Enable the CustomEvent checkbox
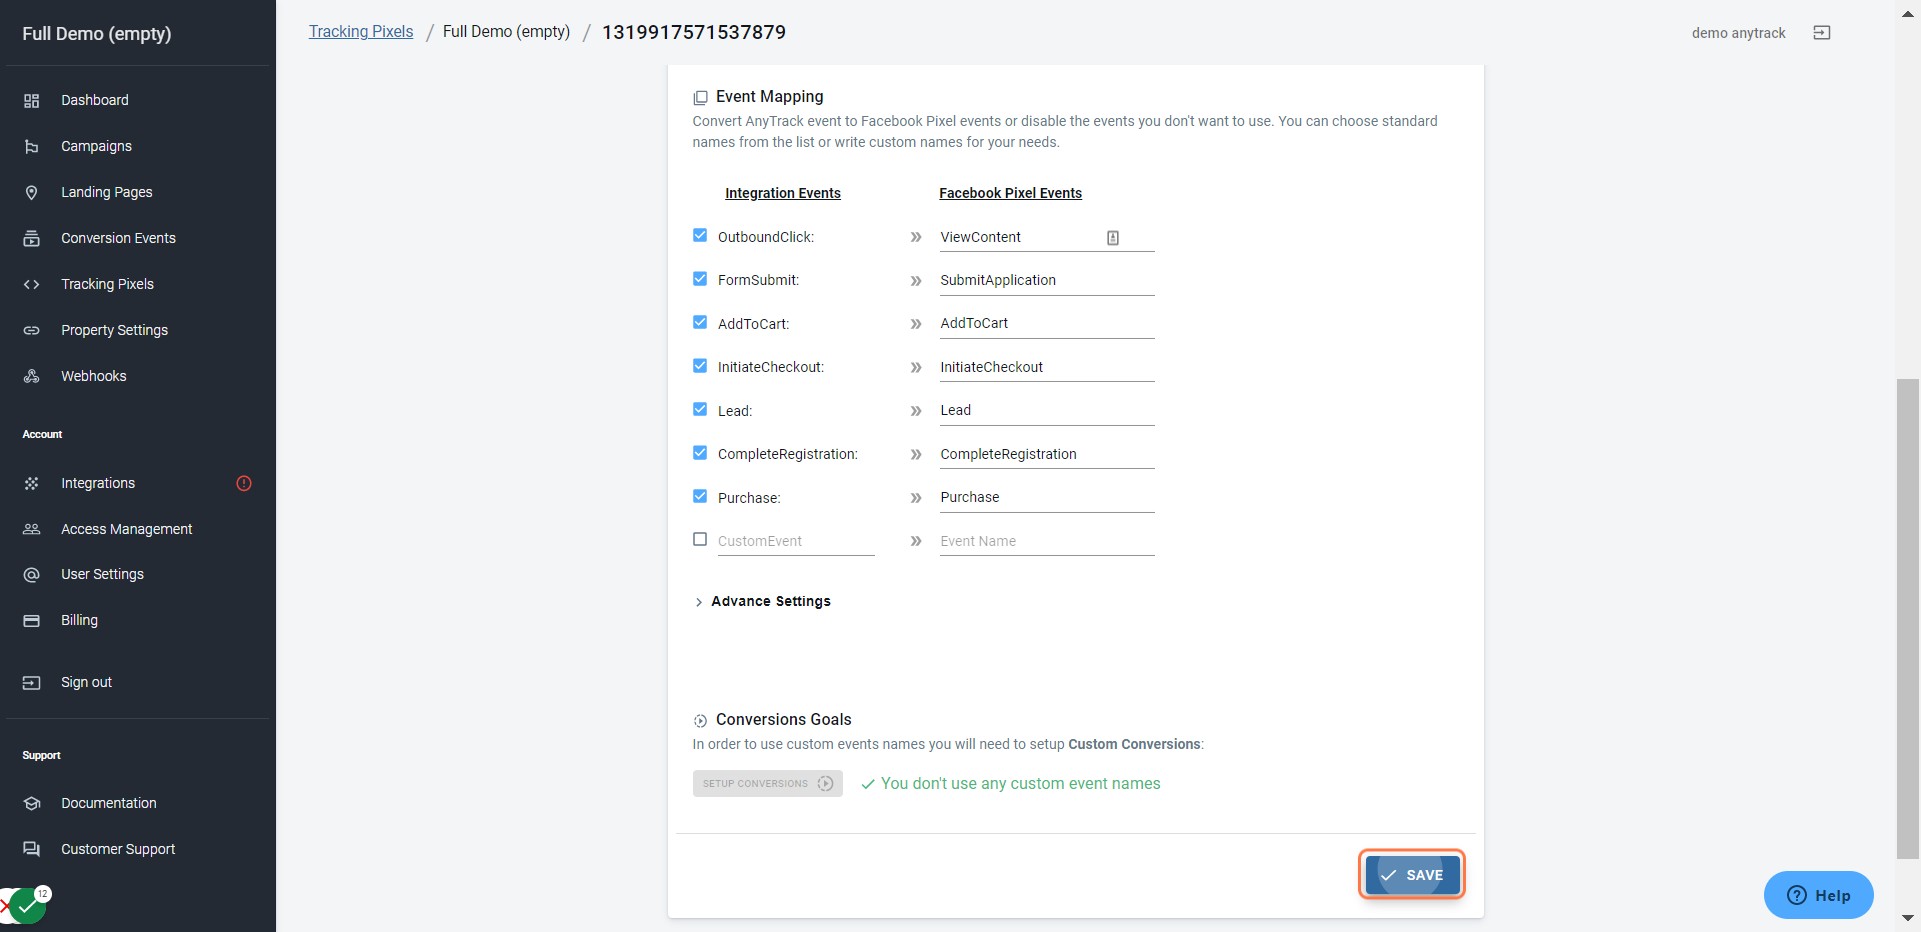Viewport: 1921px width, 932px height. coord(699,539)
